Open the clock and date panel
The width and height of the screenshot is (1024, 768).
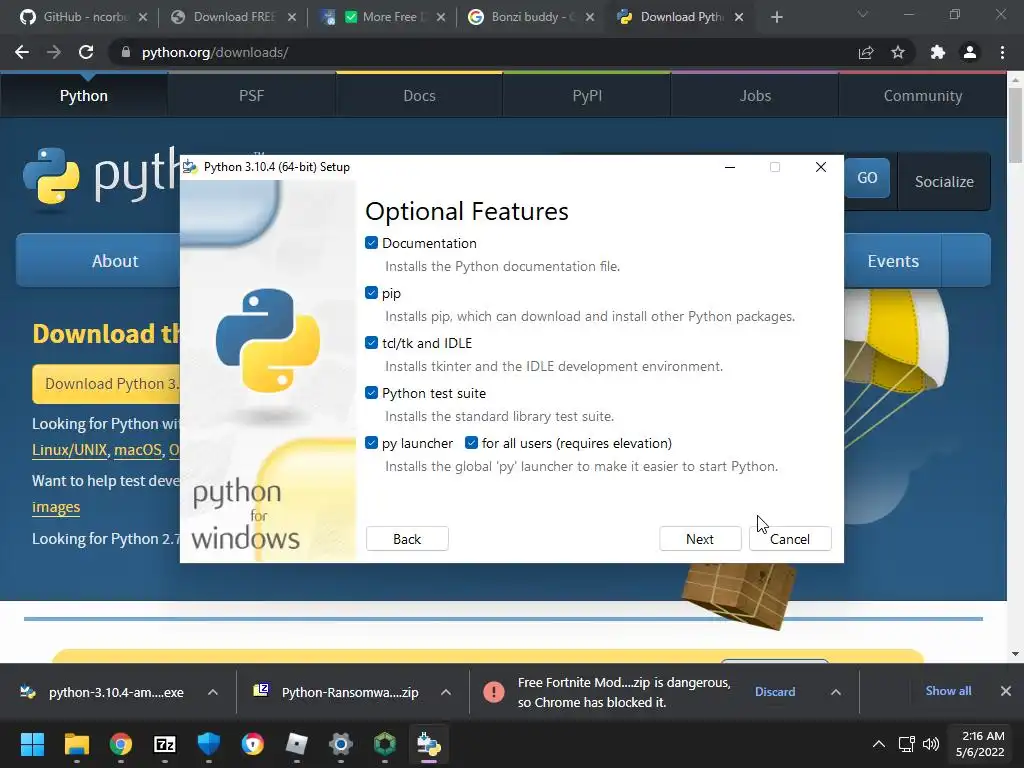(x=981, y=744)
